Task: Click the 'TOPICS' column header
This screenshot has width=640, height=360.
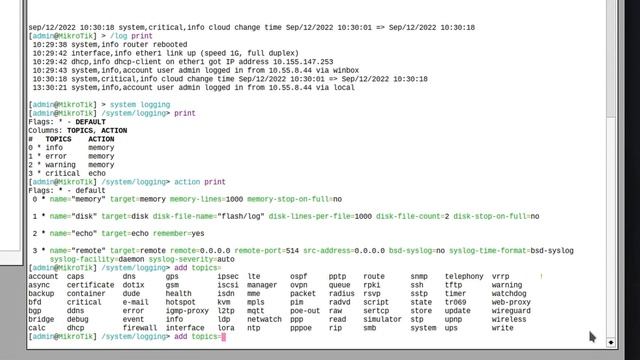Action: [x=58, y=139]
